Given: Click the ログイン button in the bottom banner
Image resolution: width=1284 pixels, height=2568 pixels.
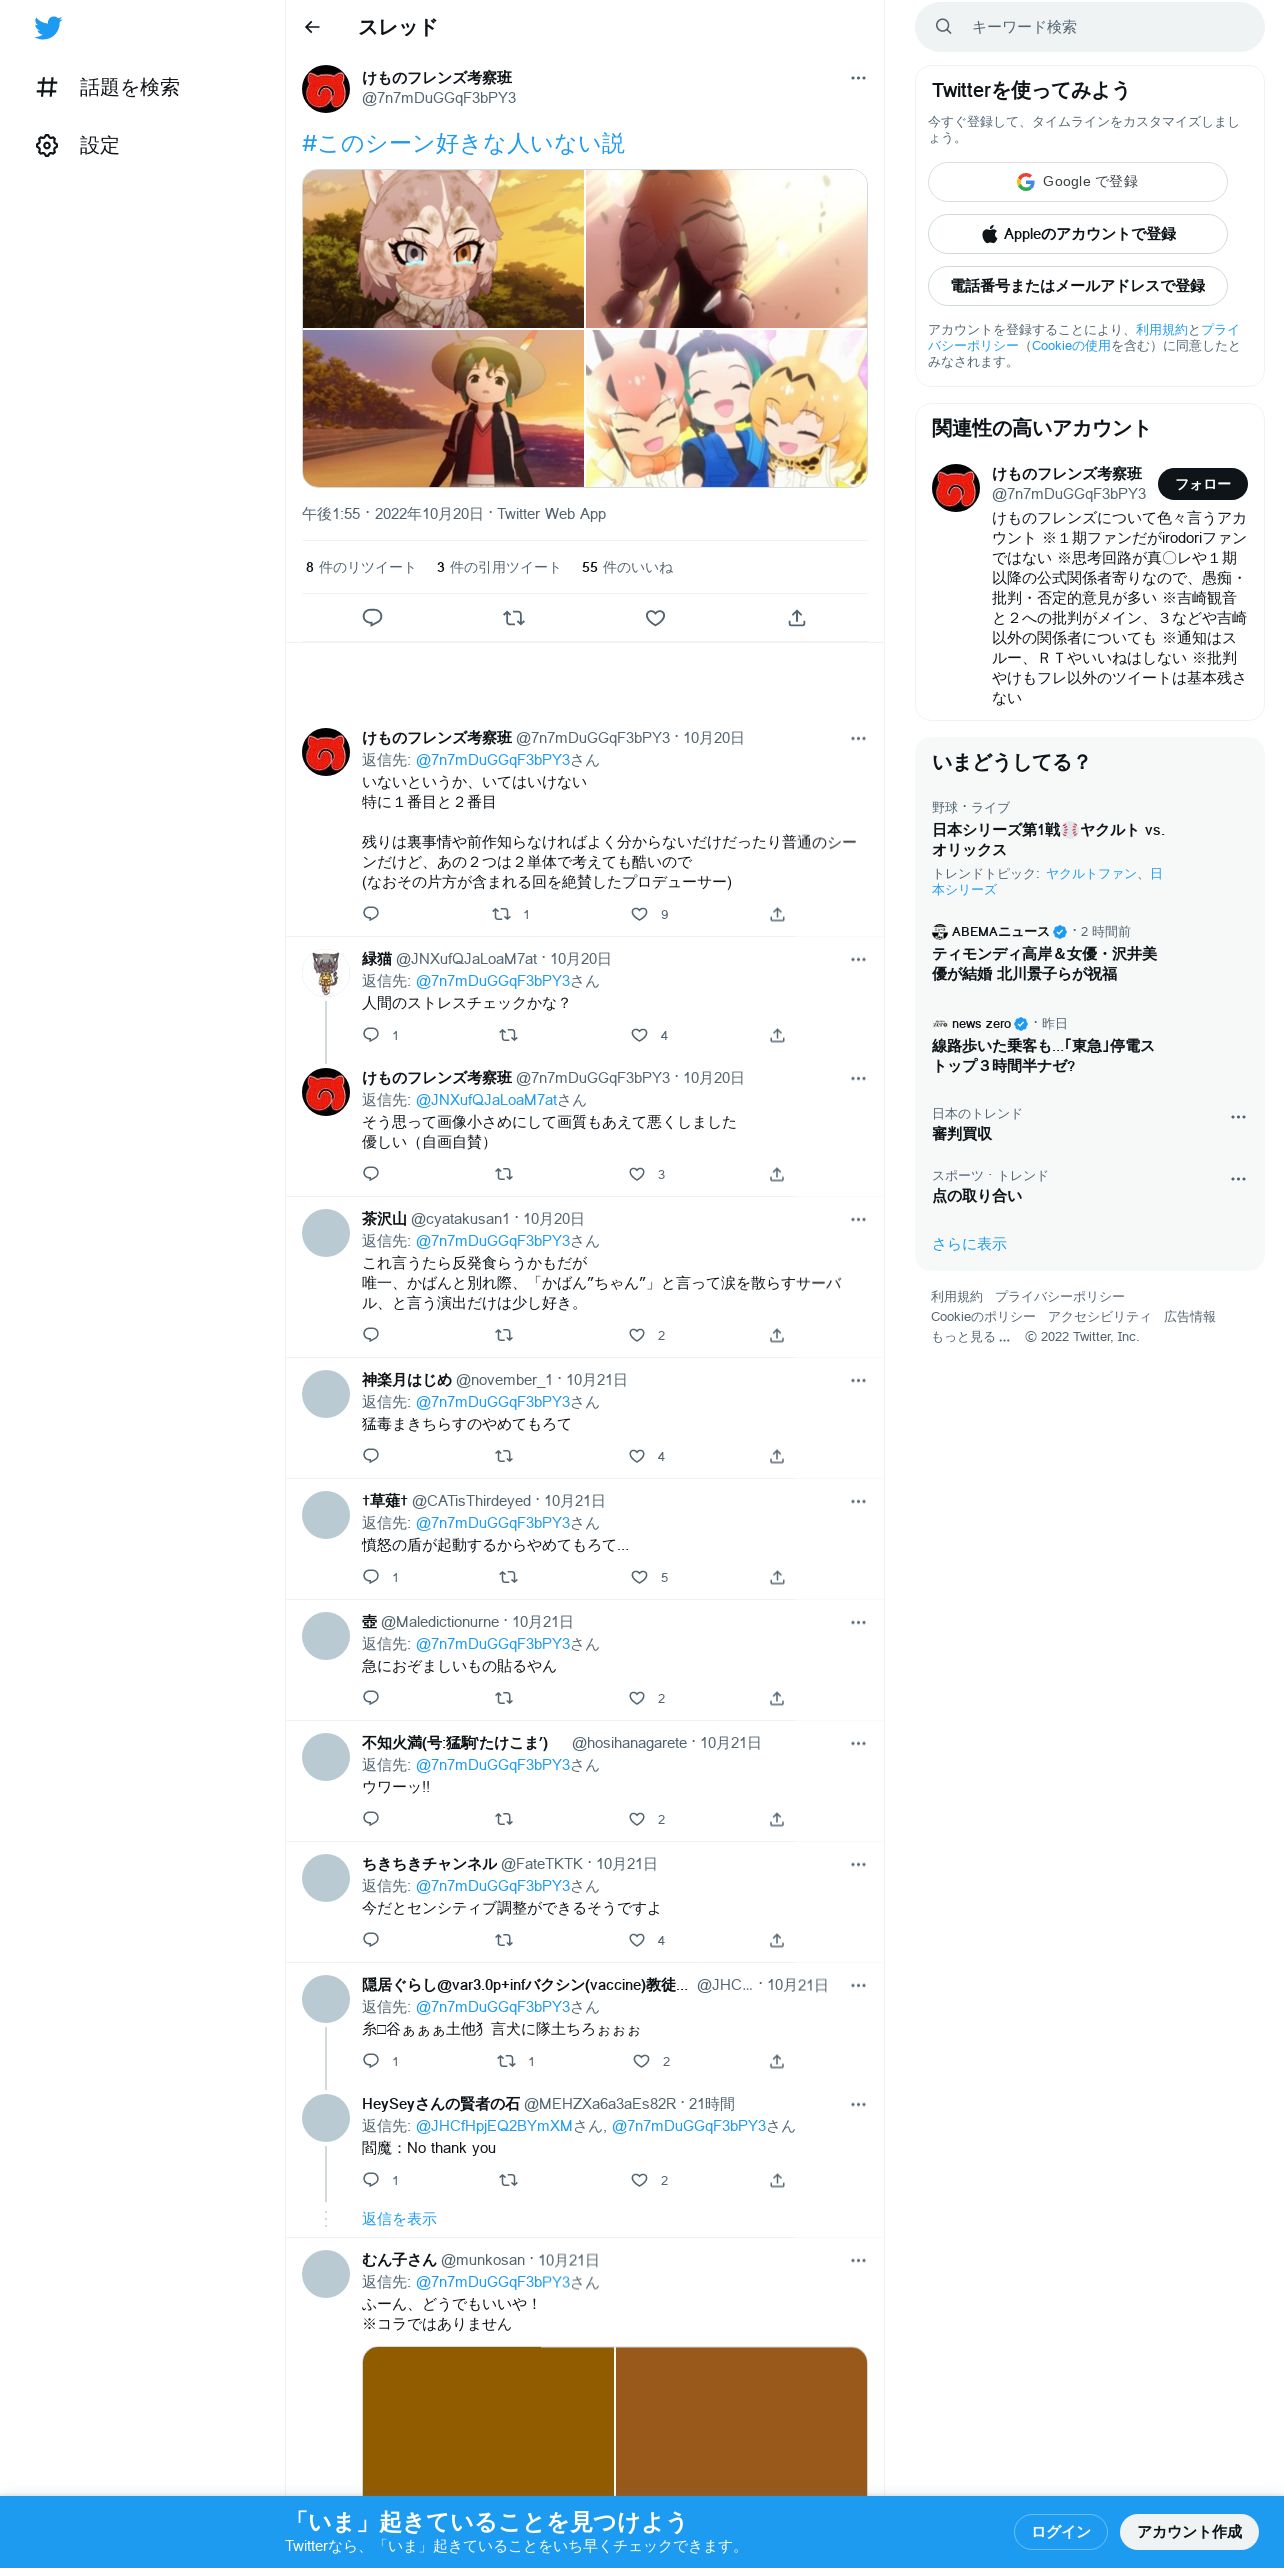Looking at the screenshot, I should pyautogui.click(x=1060, y=2531).
